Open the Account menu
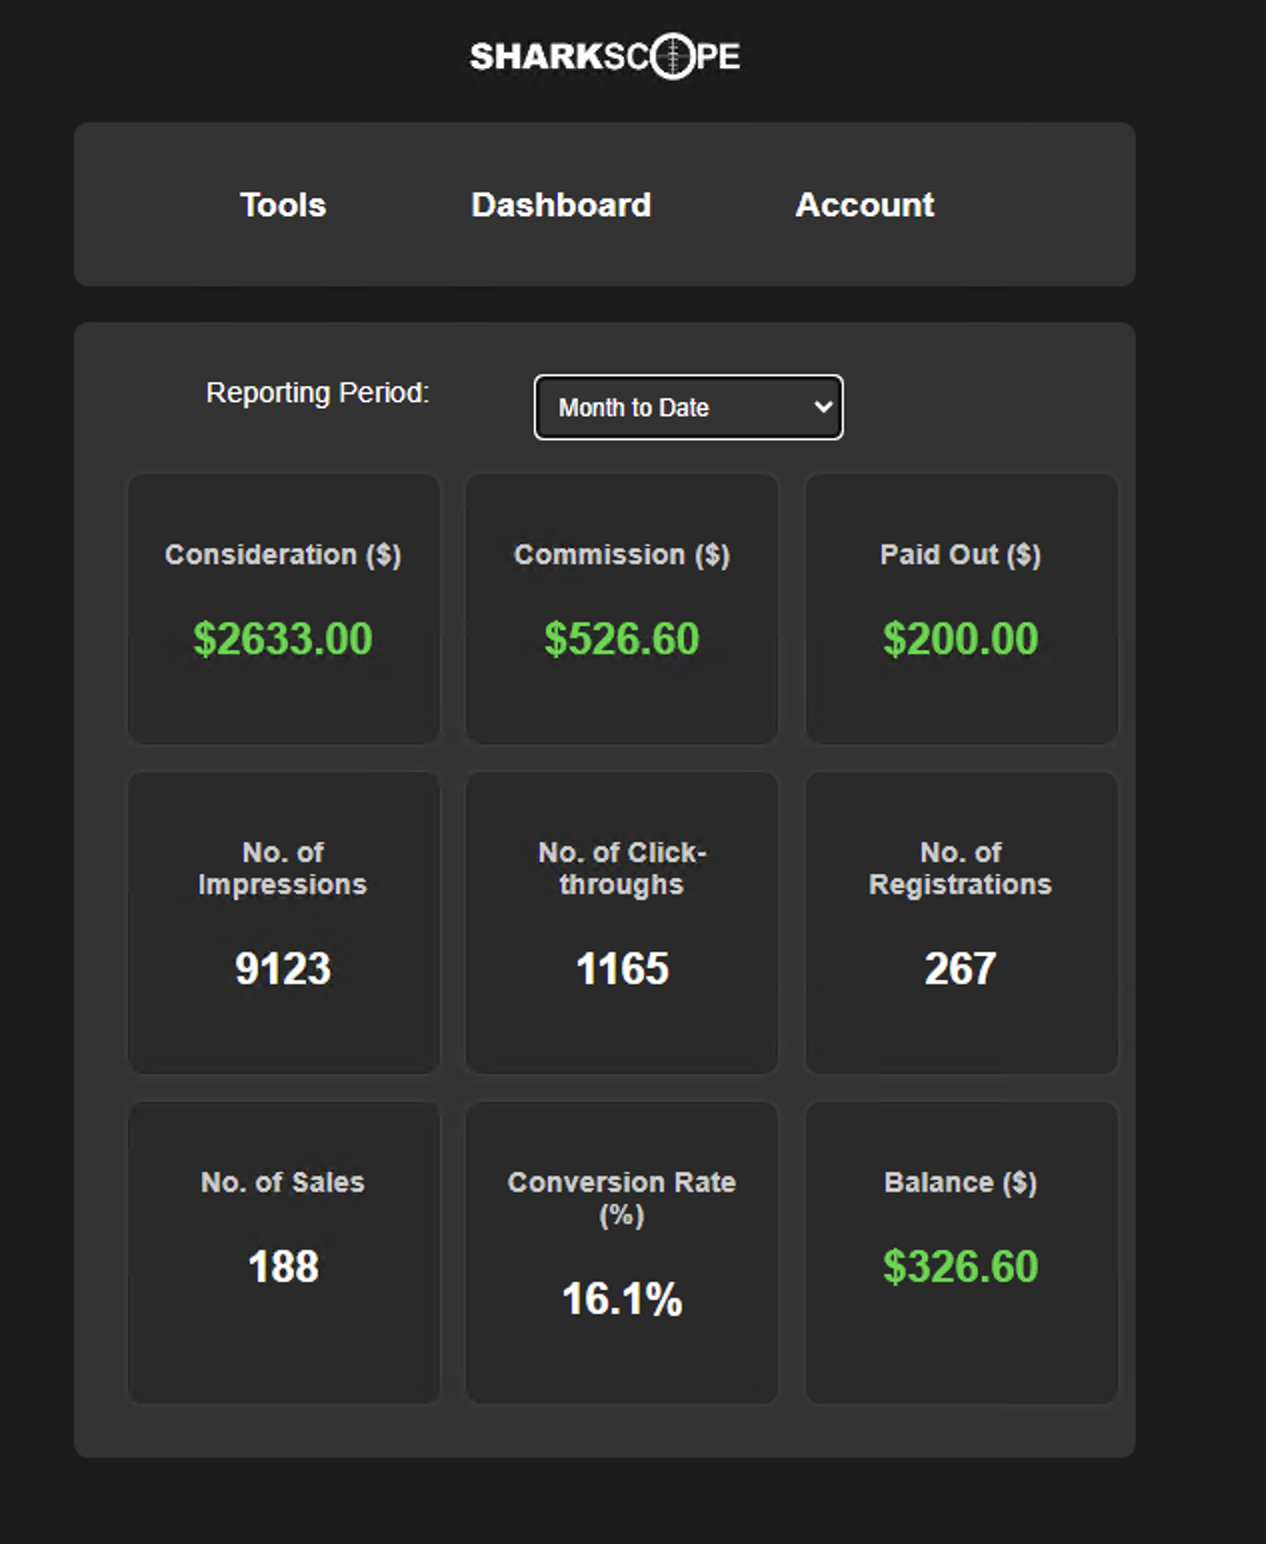The width and height of the screenshot is (1266, 1544). pos(864,205)
